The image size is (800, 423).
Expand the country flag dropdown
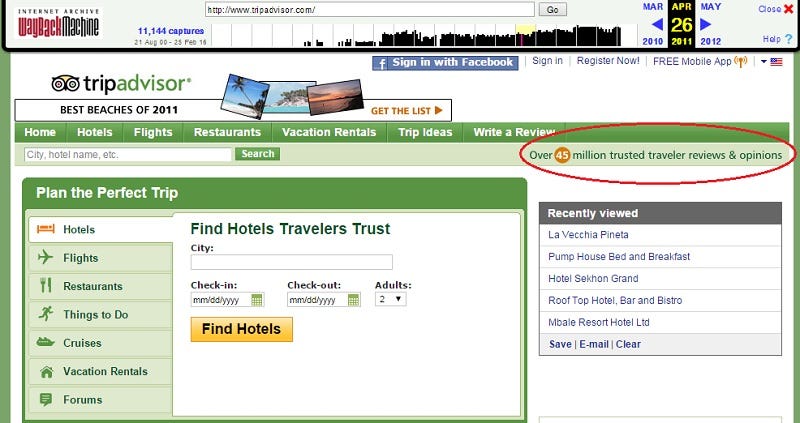click(x=771, y=62)
